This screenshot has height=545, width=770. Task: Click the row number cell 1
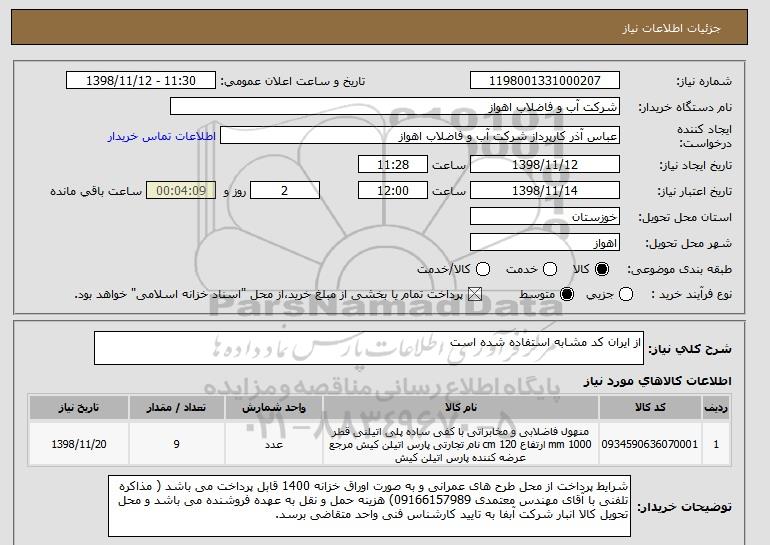tap(716, 444)
